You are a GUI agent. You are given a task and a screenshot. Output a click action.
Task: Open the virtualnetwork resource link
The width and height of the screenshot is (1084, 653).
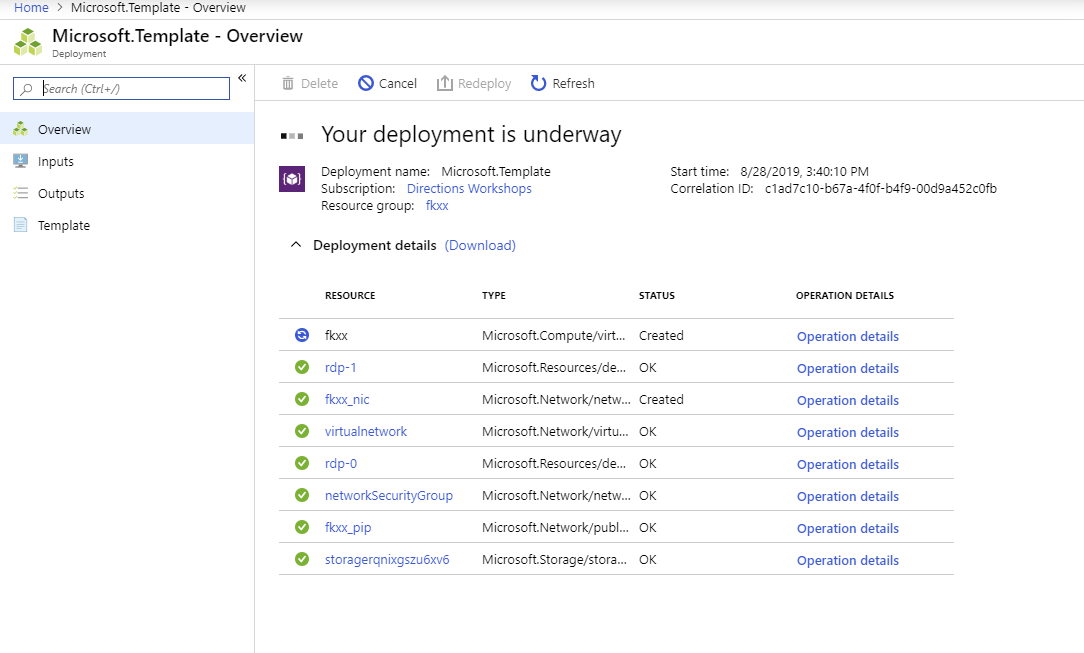click(366, 431)
